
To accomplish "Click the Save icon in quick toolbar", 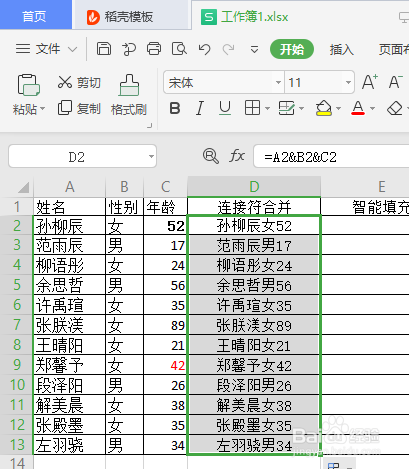I will [104, 49].
